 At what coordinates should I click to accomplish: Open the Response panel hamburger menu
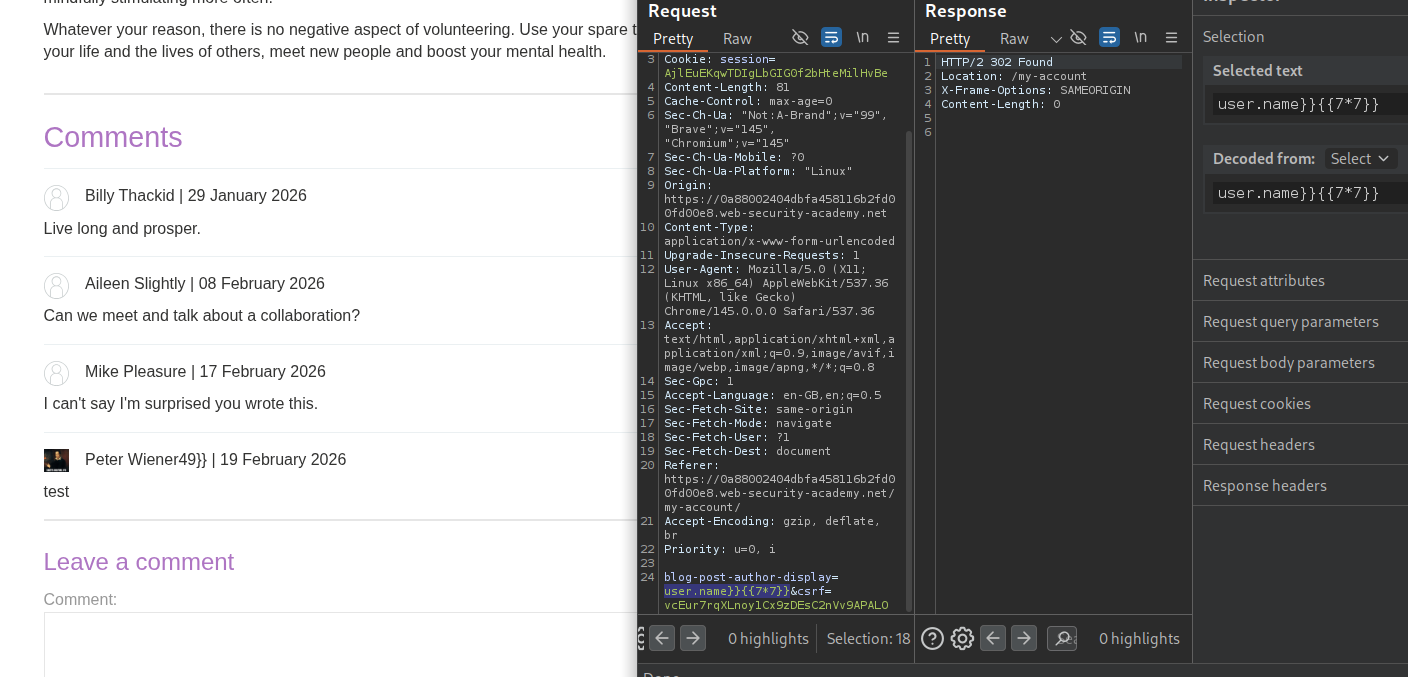click(1171, 38)
